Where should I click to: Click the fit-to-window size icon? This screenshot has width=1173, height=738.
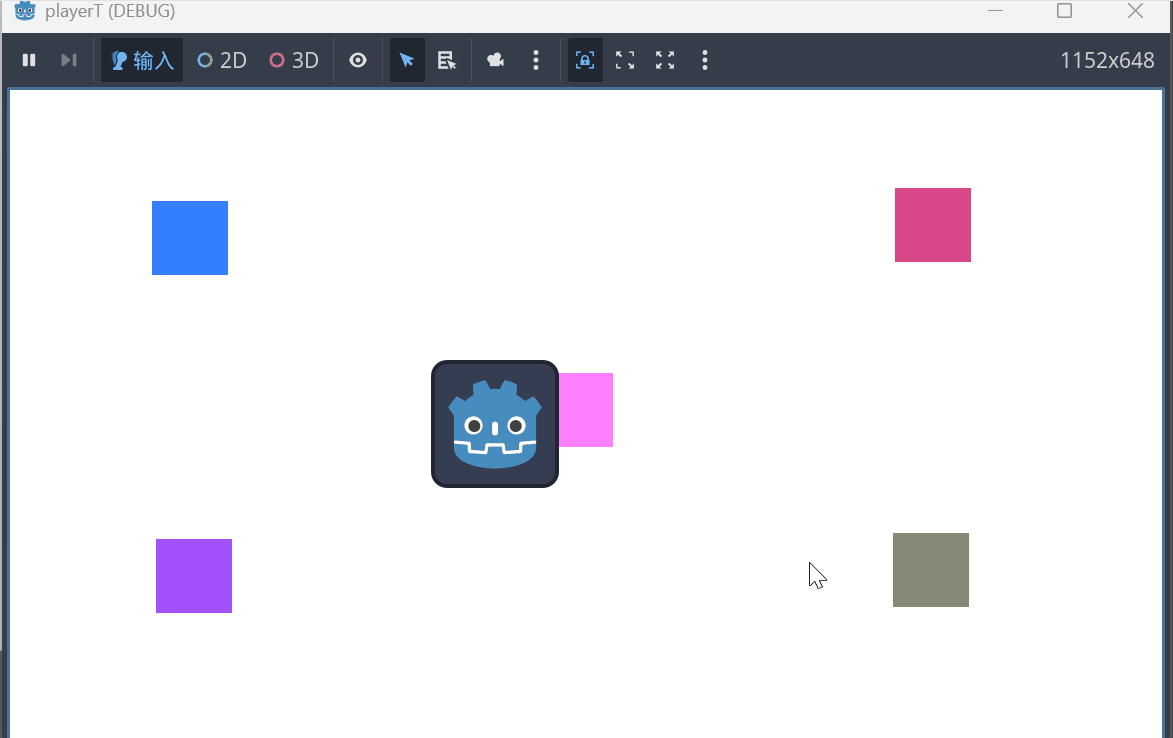coord(625,60)
